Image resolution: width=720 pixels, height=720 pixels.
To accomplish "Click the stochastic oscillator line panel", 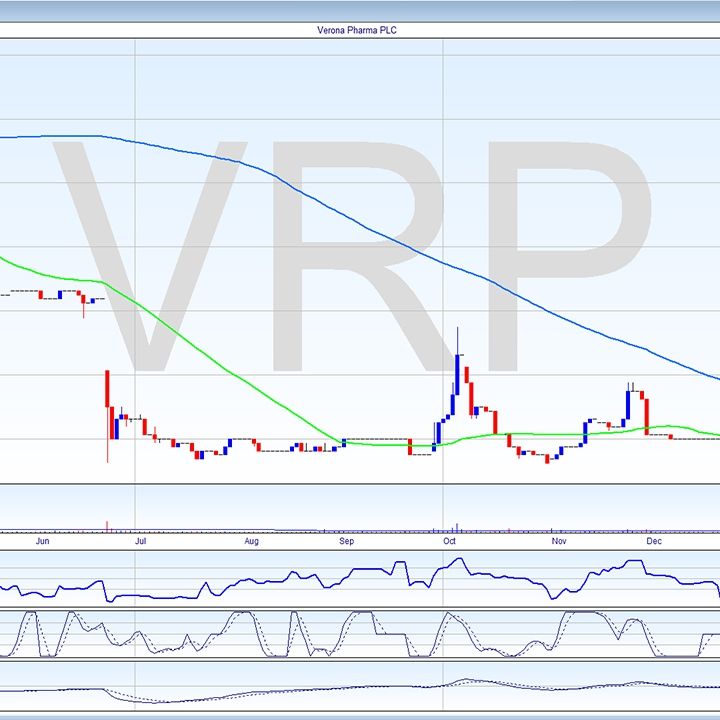I will (x=360, y=634).
